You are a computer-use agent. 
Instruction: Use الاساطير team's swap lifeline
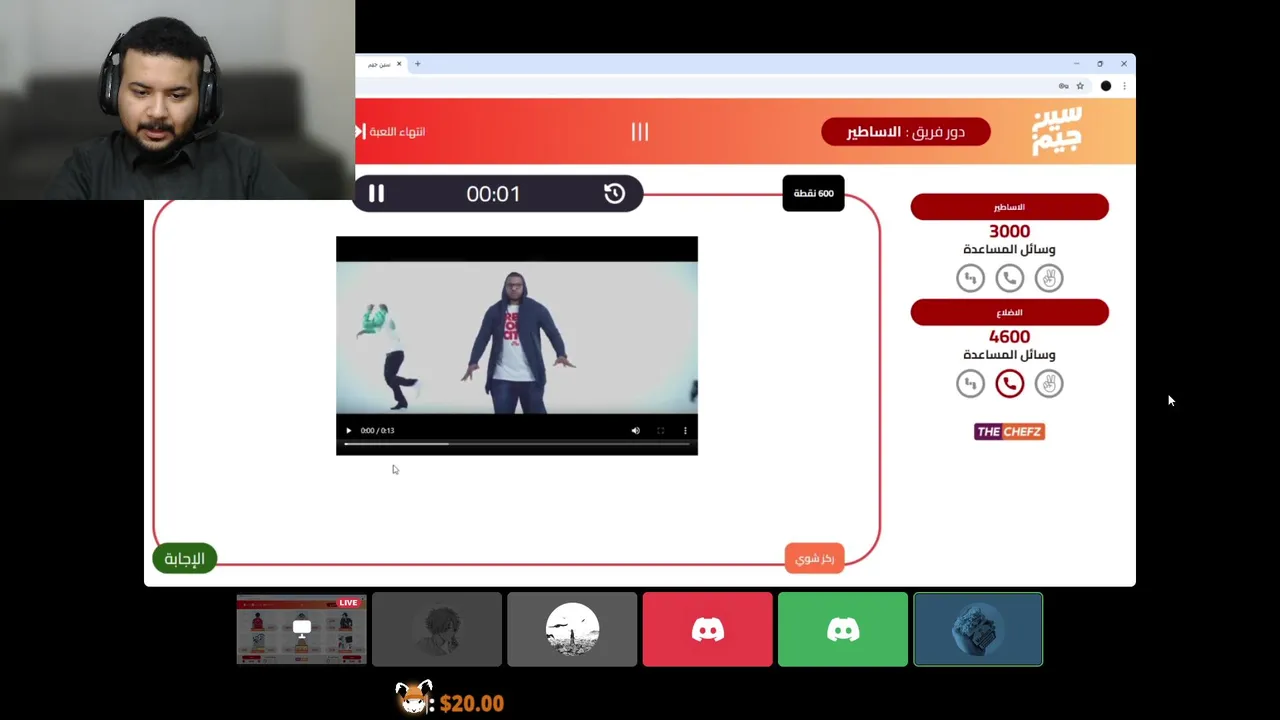point(970,278)
